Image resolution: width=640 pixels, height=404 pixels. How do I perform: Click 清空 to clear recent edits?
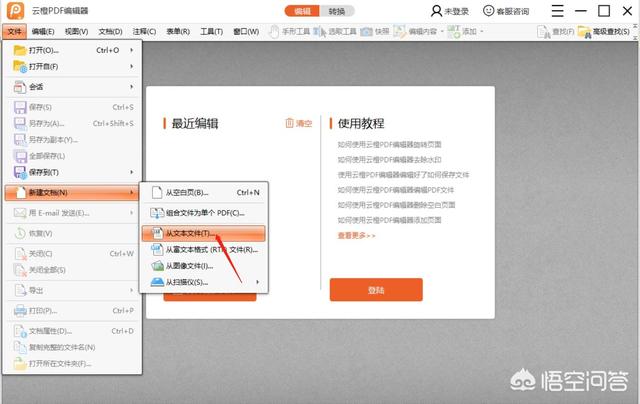click(x=298, y=123)
